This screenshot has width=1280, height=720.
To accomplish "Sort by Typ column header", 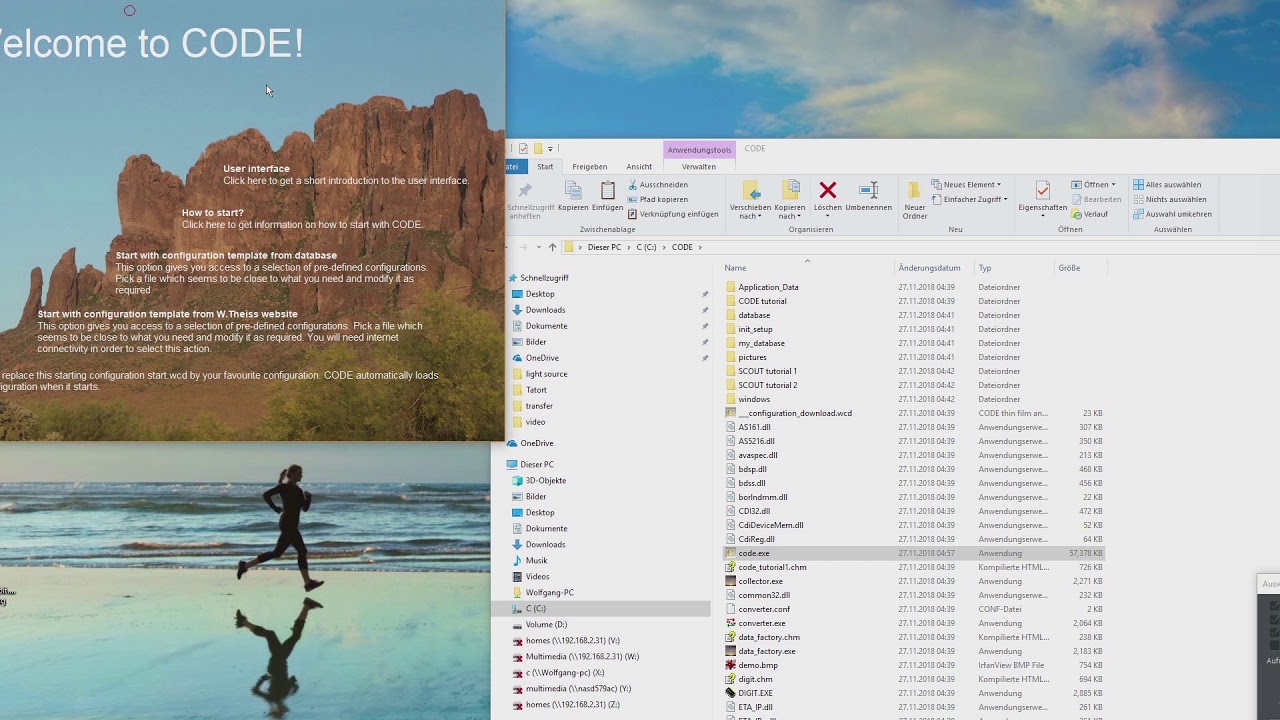I will point(985,268).
